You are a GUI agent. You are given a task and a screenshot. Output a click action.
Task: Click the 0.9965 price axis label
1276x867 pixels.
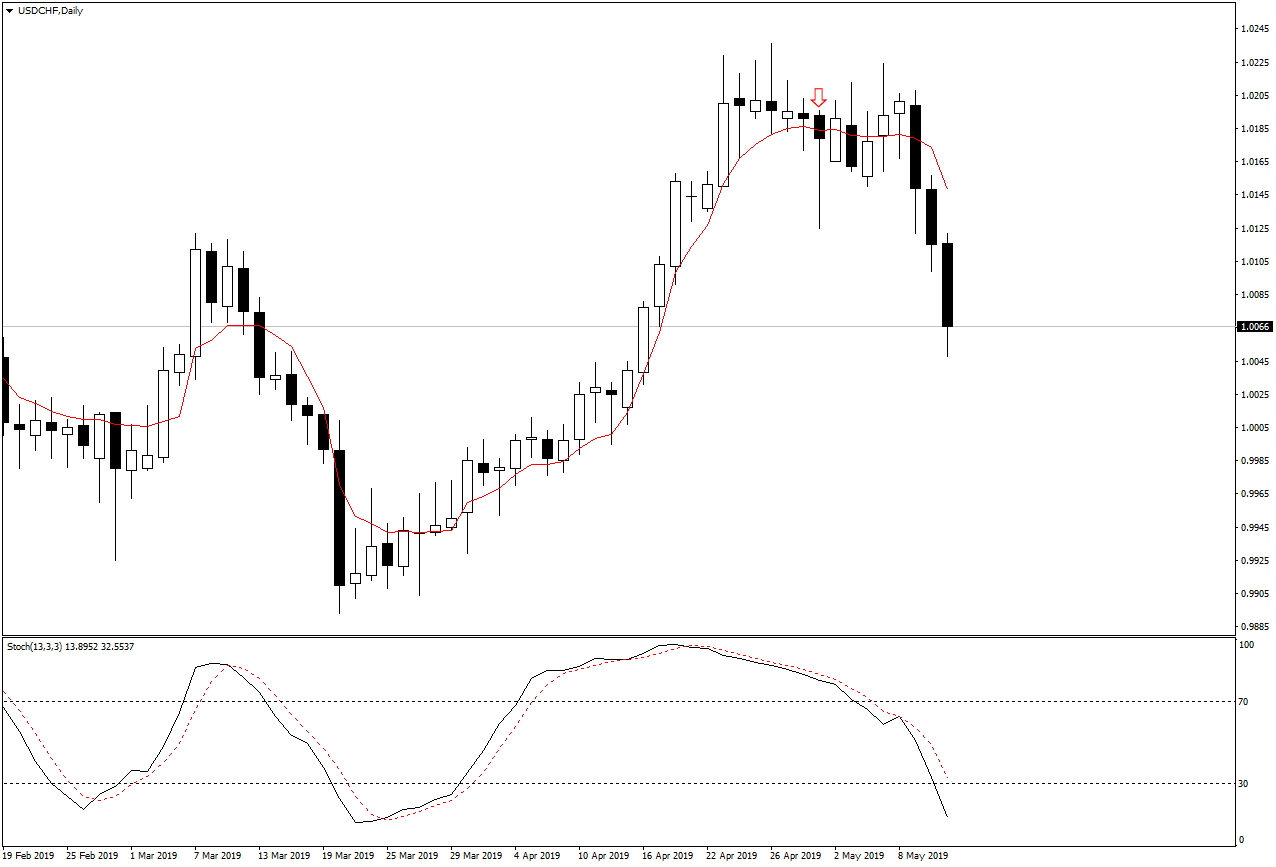1255,494
